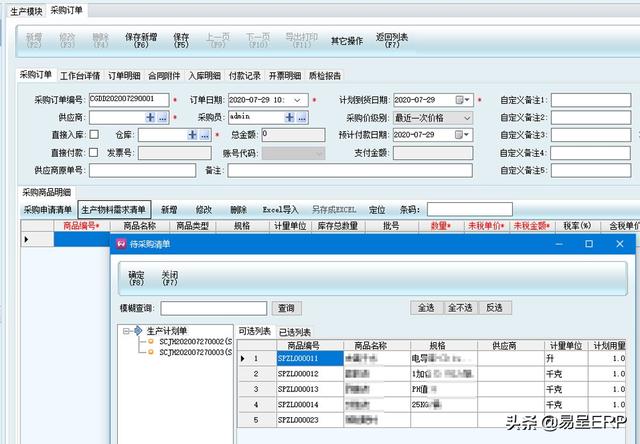Viewport: 640px width, 444px height.
Task: Open the 计划到货日期 calendar picker
Action: coord(461,100)
